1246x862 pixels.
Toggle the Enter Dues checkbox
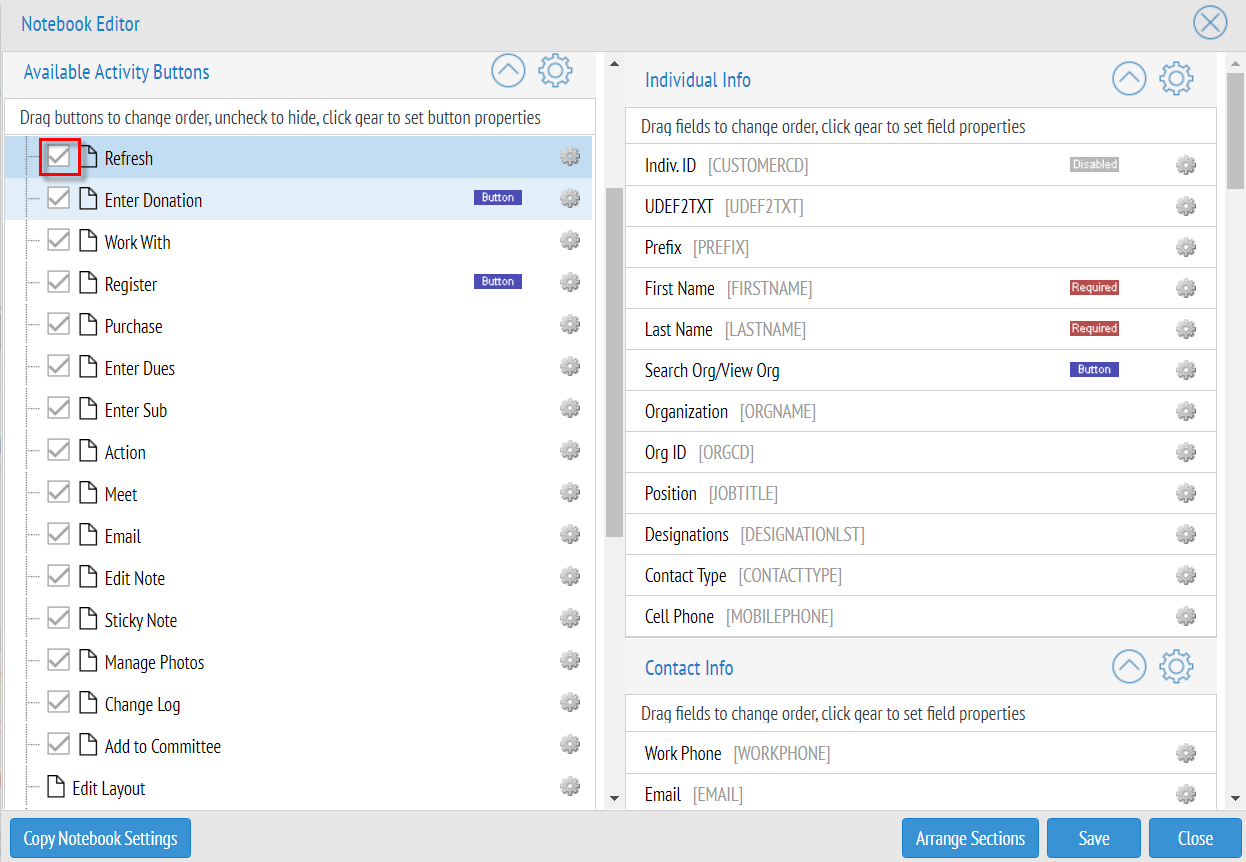tap(59, 367)
